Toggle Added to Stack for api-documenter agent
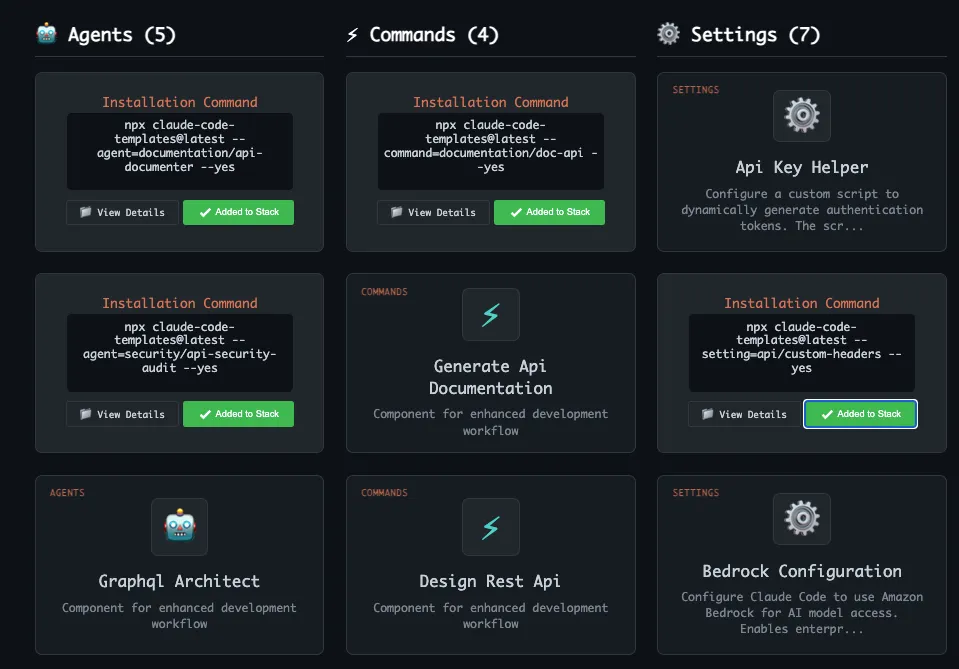 point(238,212)
